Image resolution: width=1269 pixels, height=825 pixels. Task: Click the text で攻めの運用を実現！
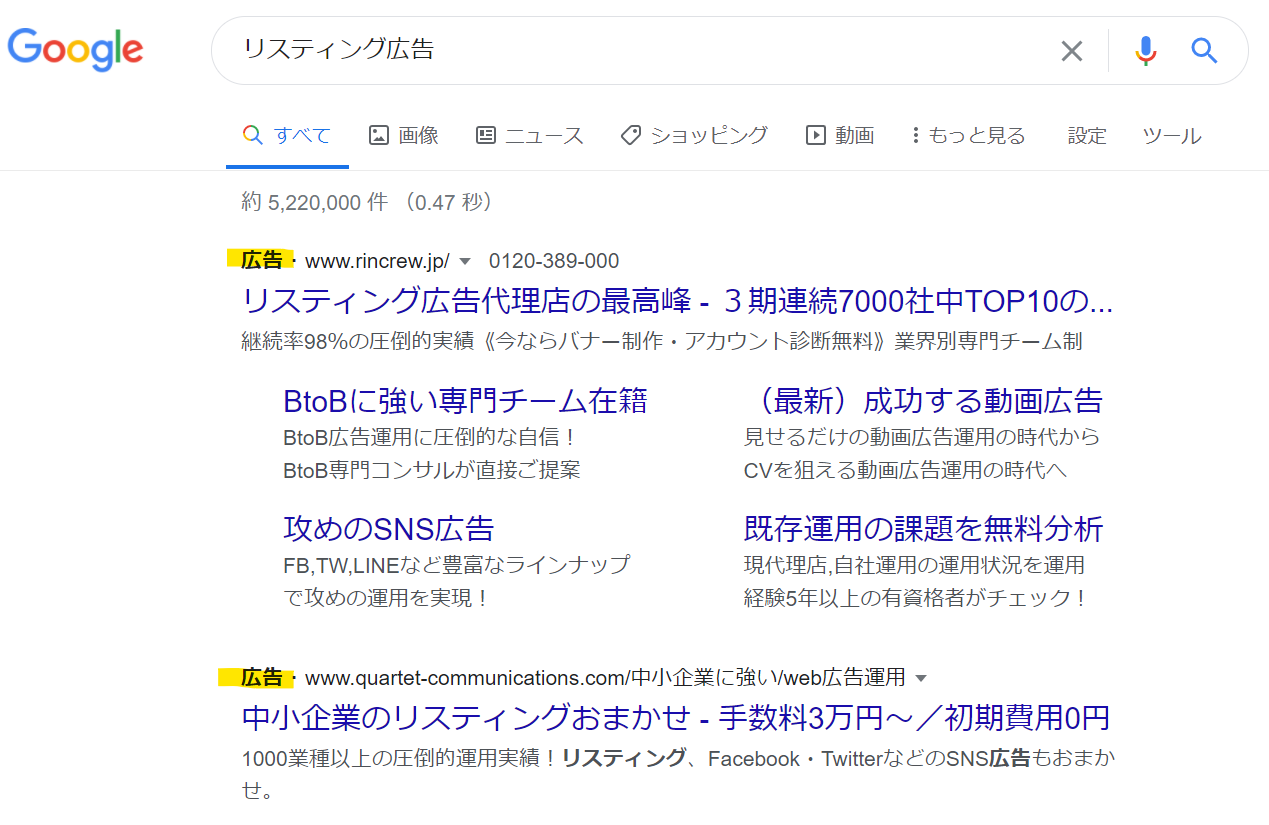[387, 598]
